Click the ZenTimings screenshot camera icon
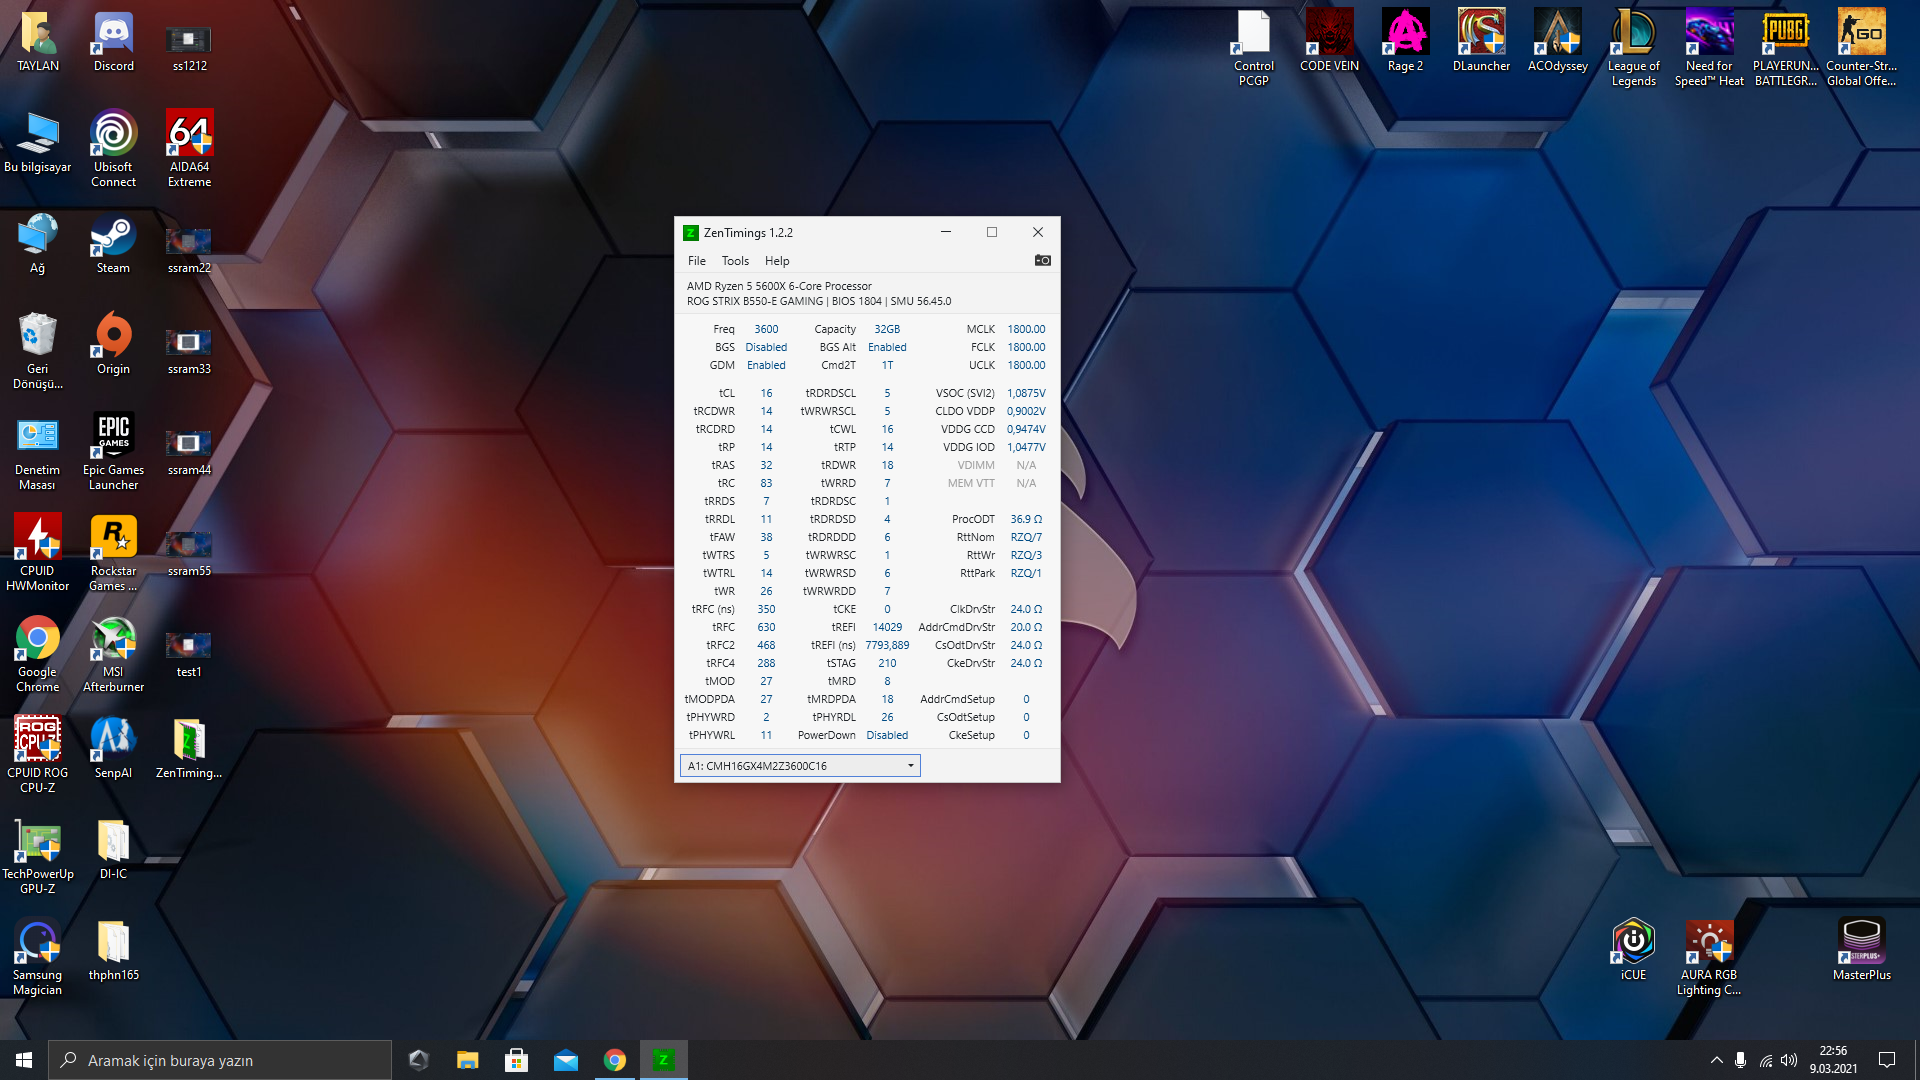The image size is (1920, 1080). coord(1042,260)
